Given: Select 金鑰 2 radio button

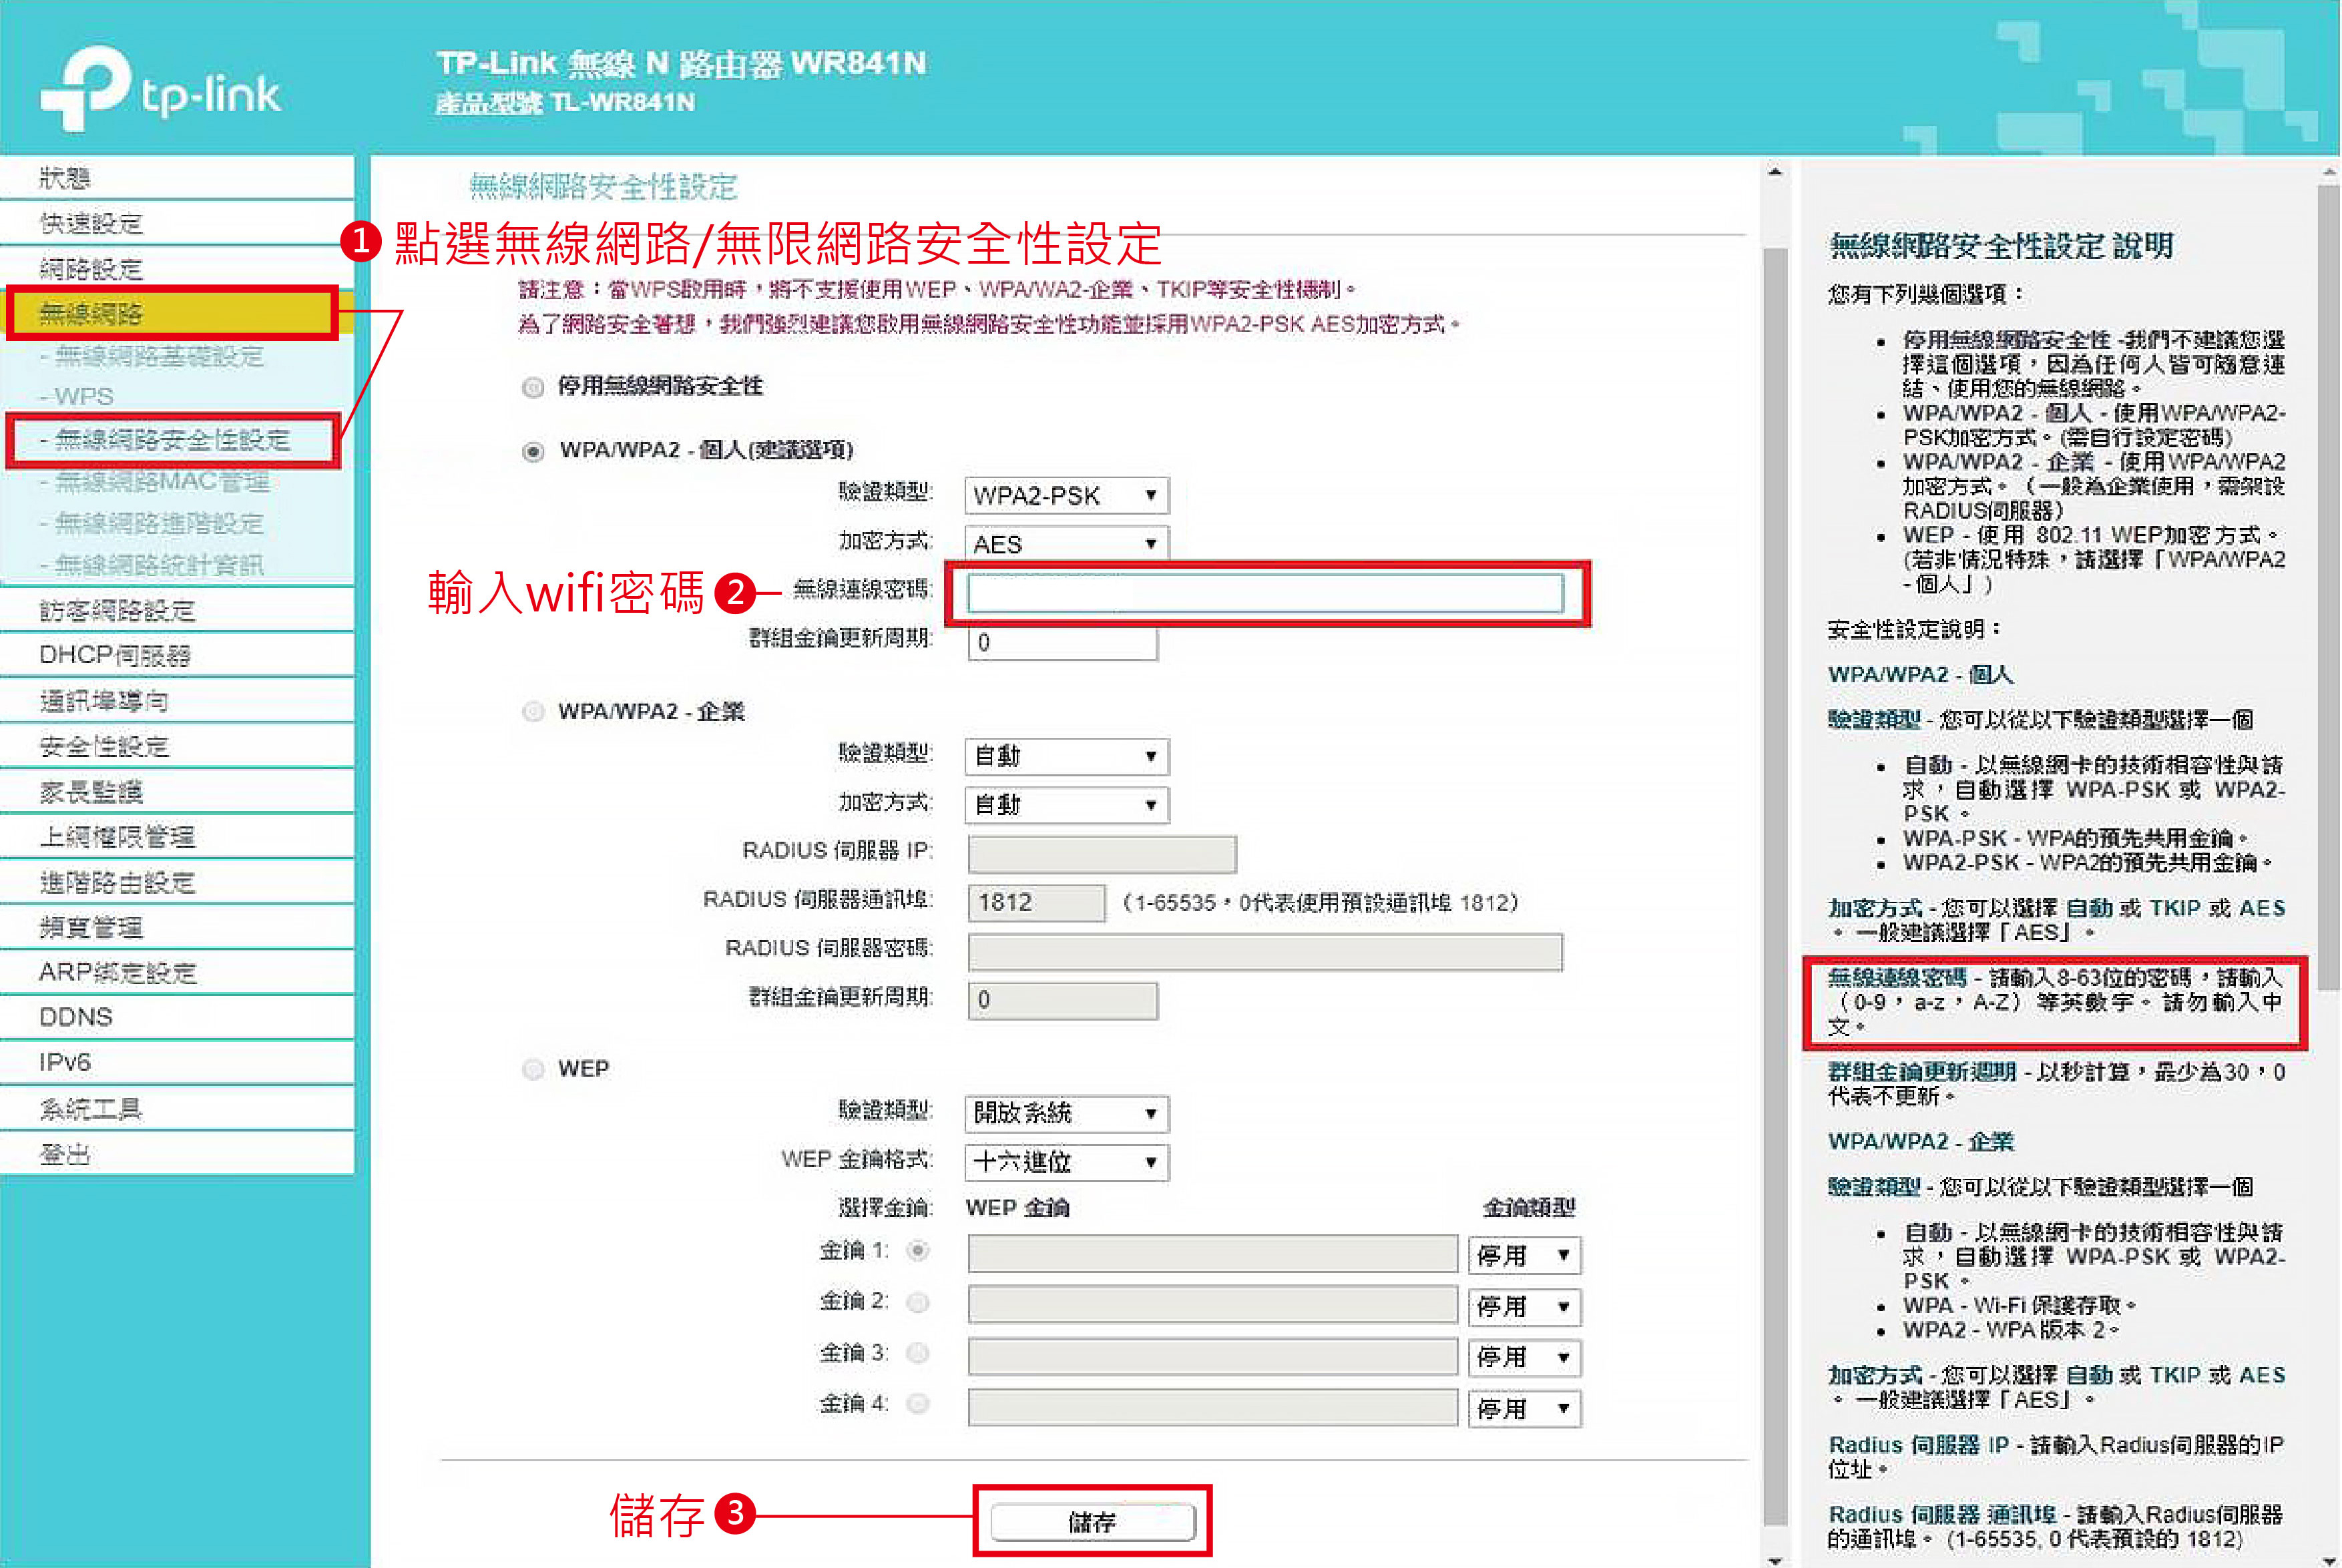Looking at the screenshot, I should [917, 1302].
